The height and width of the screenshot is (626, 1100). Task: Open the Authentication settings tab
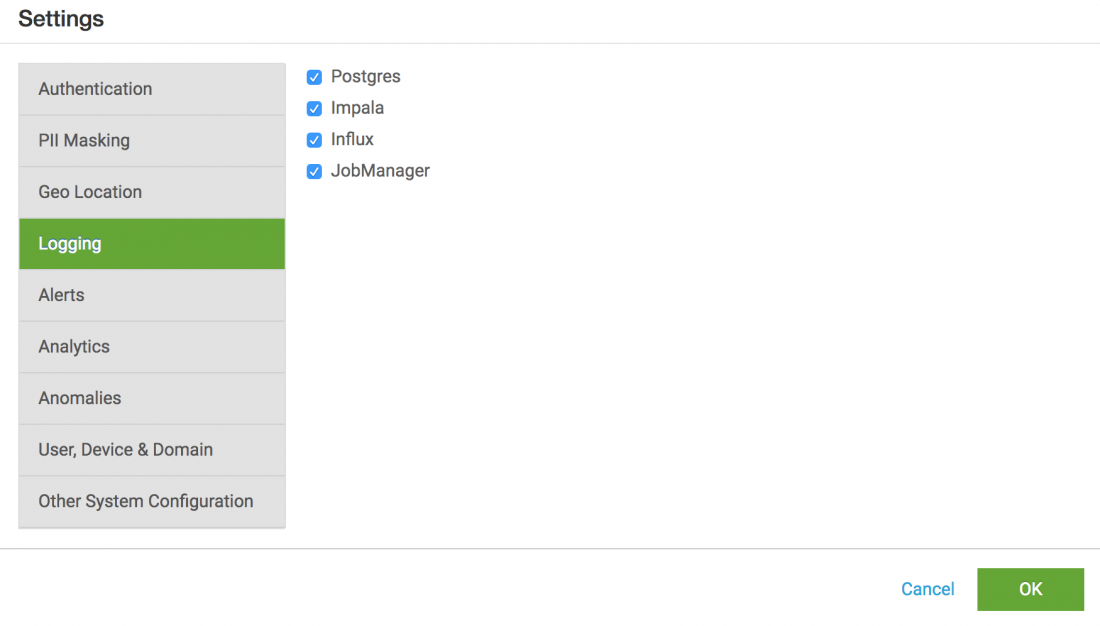tap(152, 89)
